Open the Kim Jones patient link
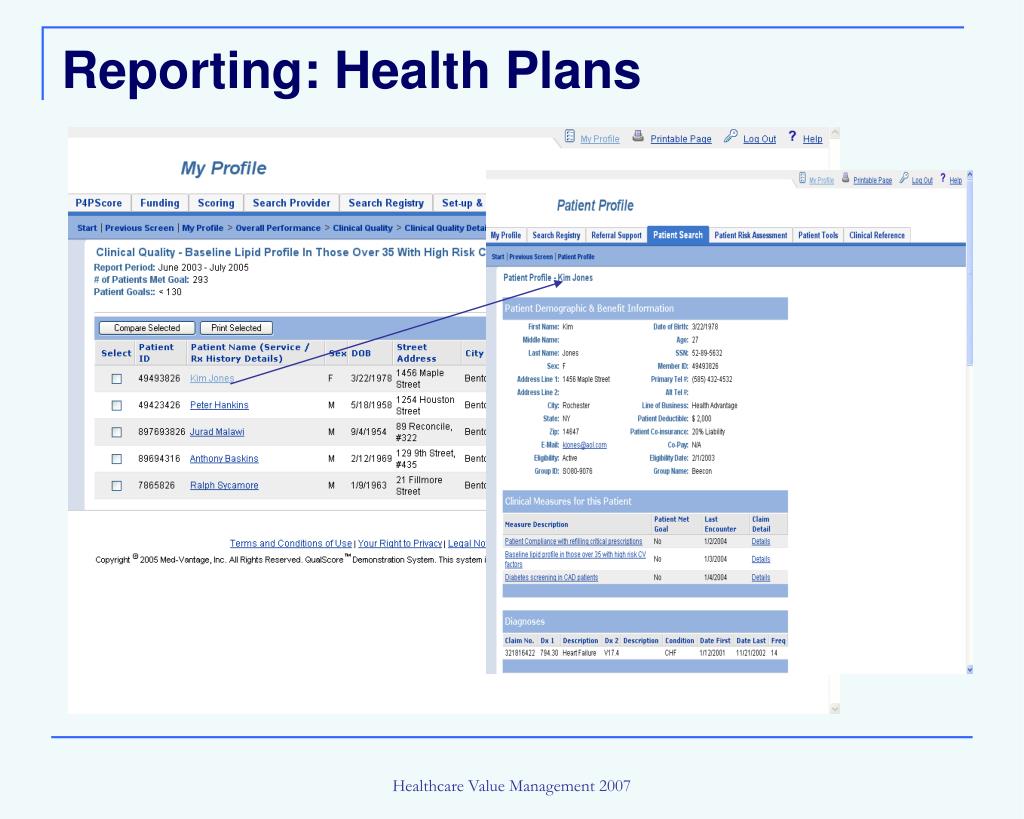 coord(212,378)
